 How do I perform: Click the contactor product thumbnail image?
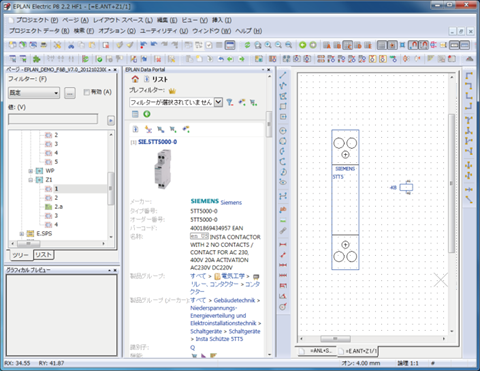click(163, 169)
